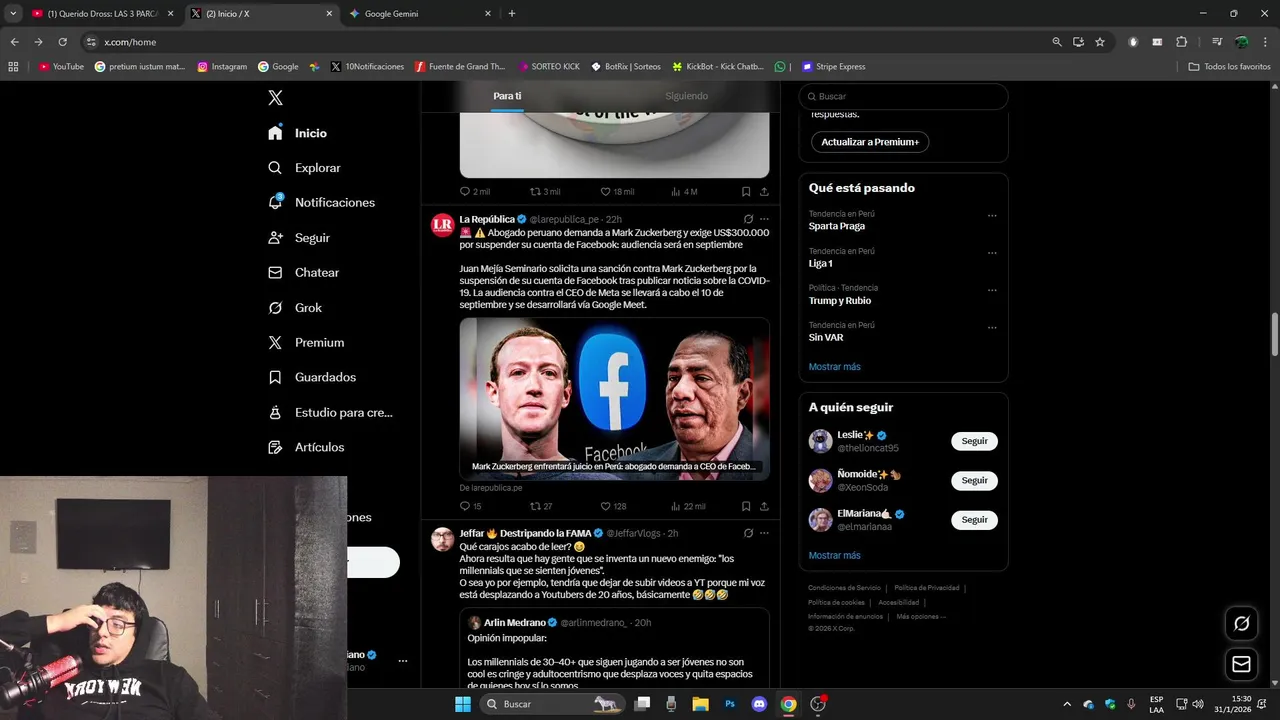
Task: Follow Leslie with Seguir button
Action: [x=974, y=441]
